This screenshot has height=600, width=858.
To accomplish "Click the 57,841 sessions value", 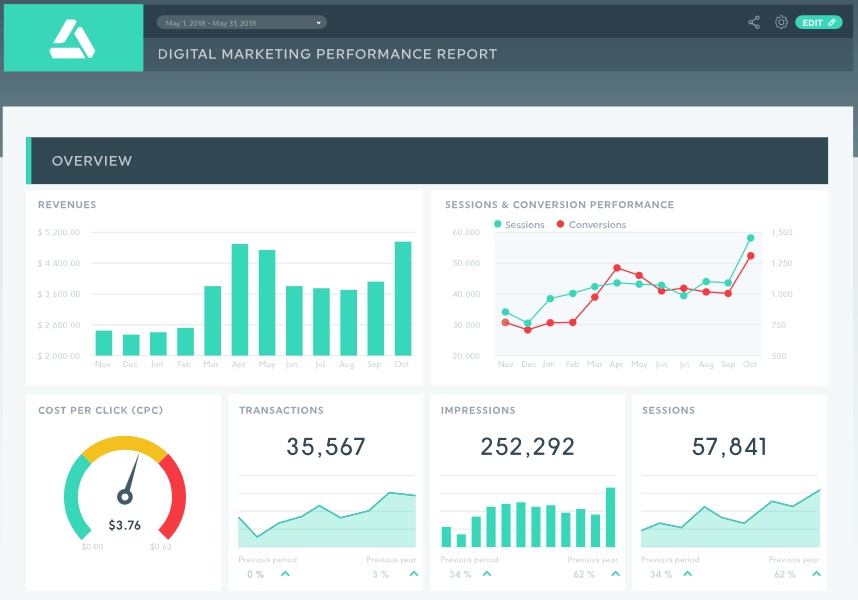I will click(729, 447).
